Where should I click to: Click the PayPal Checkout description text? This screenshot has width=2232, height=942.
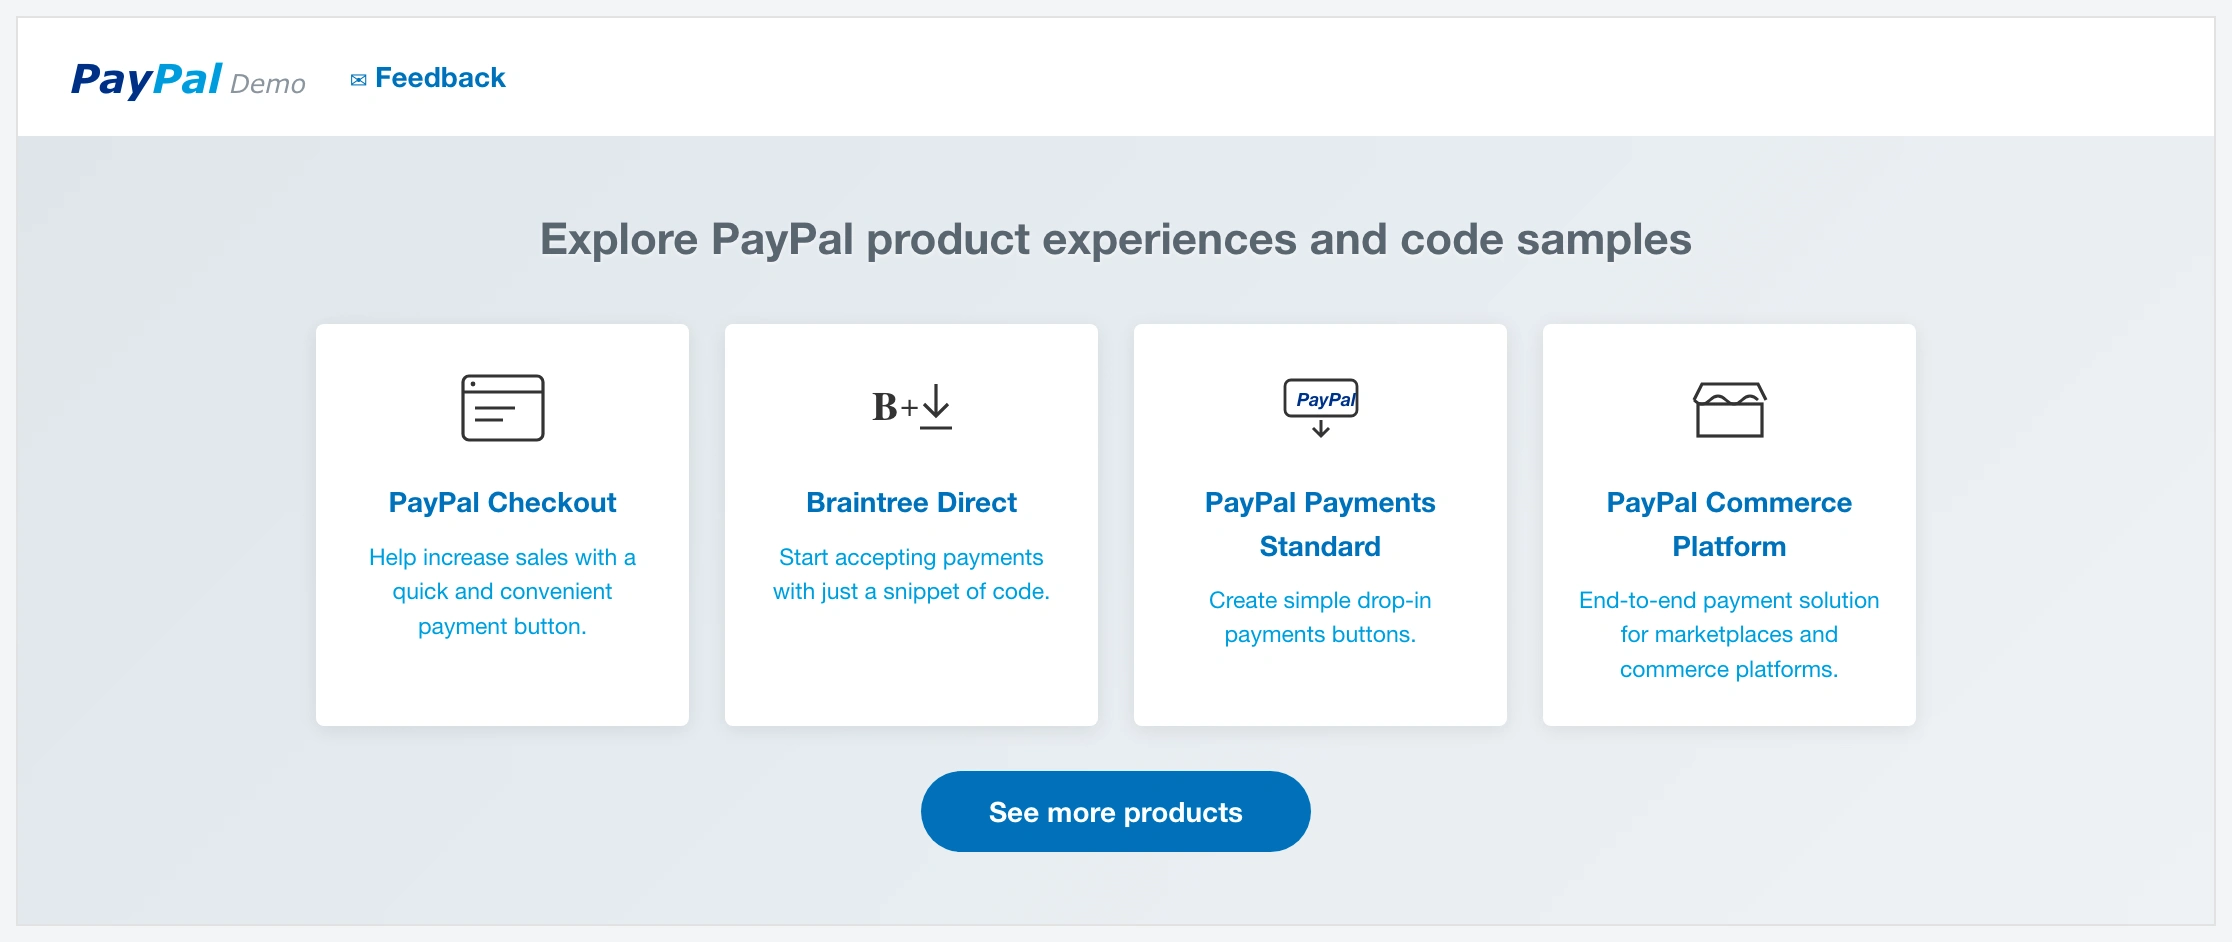click(502, 591)
